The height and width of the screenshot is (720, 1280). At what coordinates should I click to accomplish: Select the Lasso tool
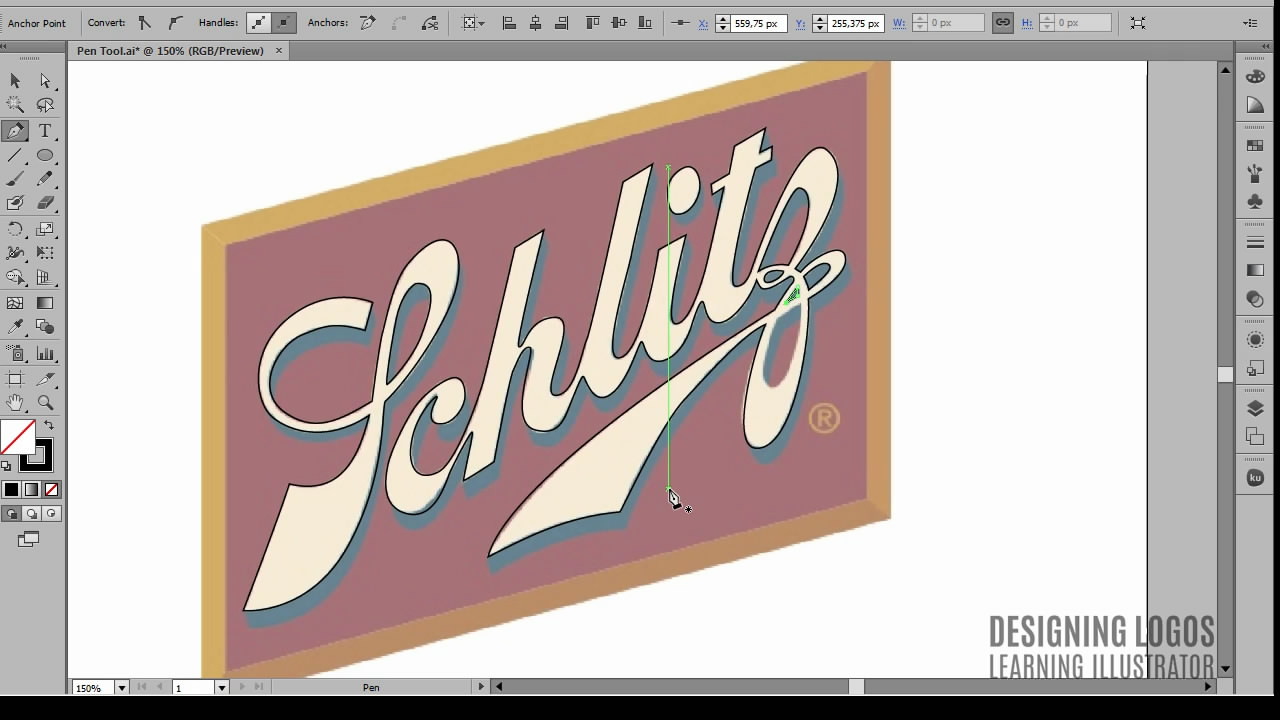45,105
